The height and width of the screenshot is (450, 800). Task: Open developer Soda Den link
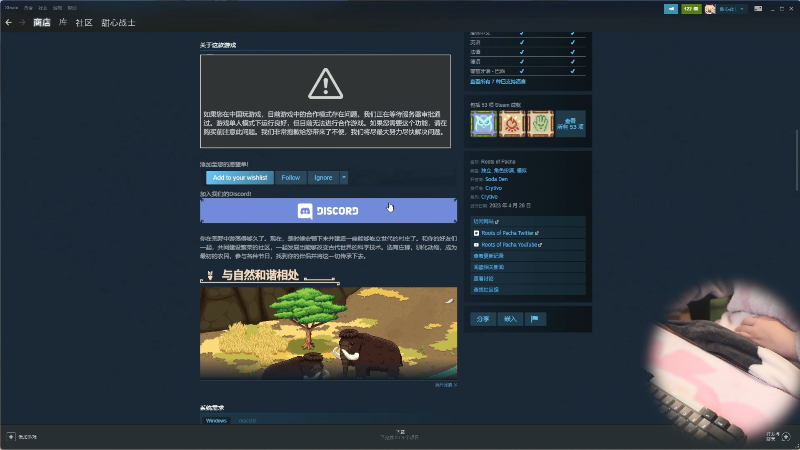(x=496, y=179)
